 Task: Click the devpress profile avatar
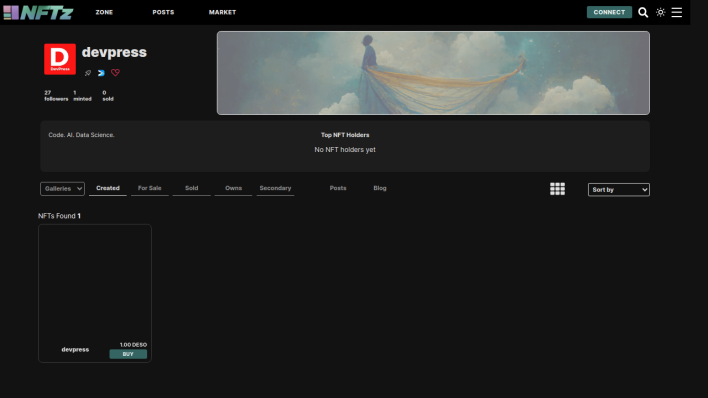coord(60,59)
